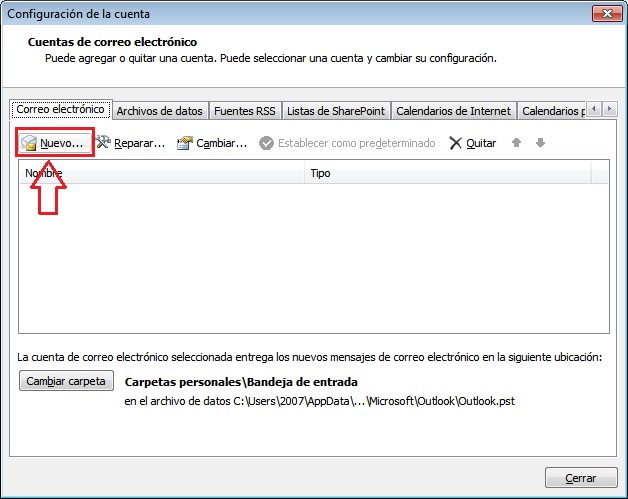Click the Cambiar account icon
Image resolution: width=628 pixels, height=499 pixels.
[185, 143]
